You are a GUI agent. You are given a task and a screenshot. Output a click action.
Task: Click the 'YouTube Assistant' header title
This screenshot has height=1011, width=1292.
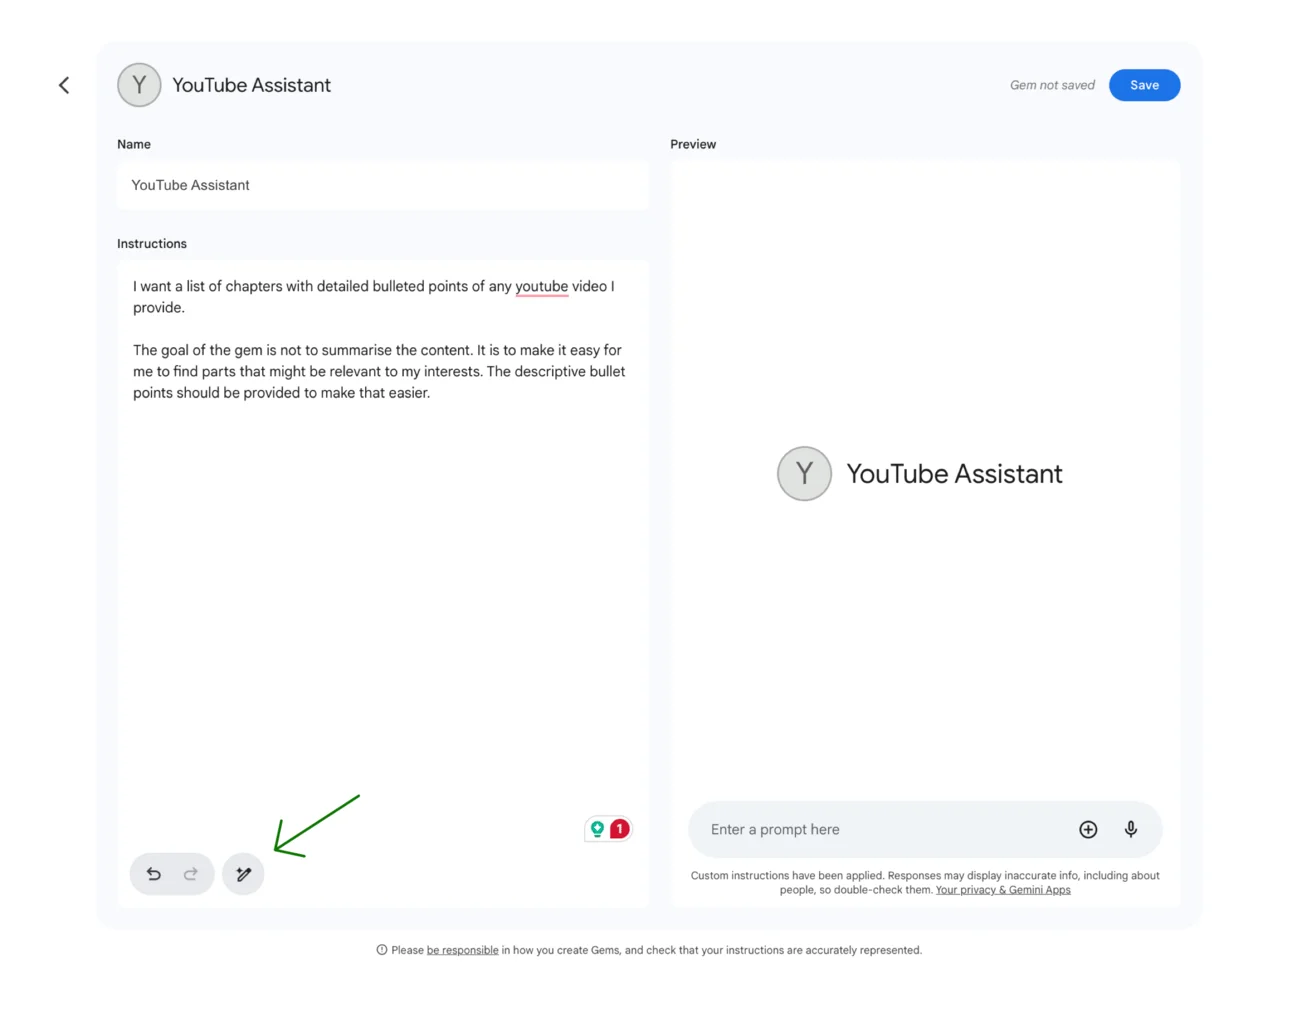tap(251, 85)
